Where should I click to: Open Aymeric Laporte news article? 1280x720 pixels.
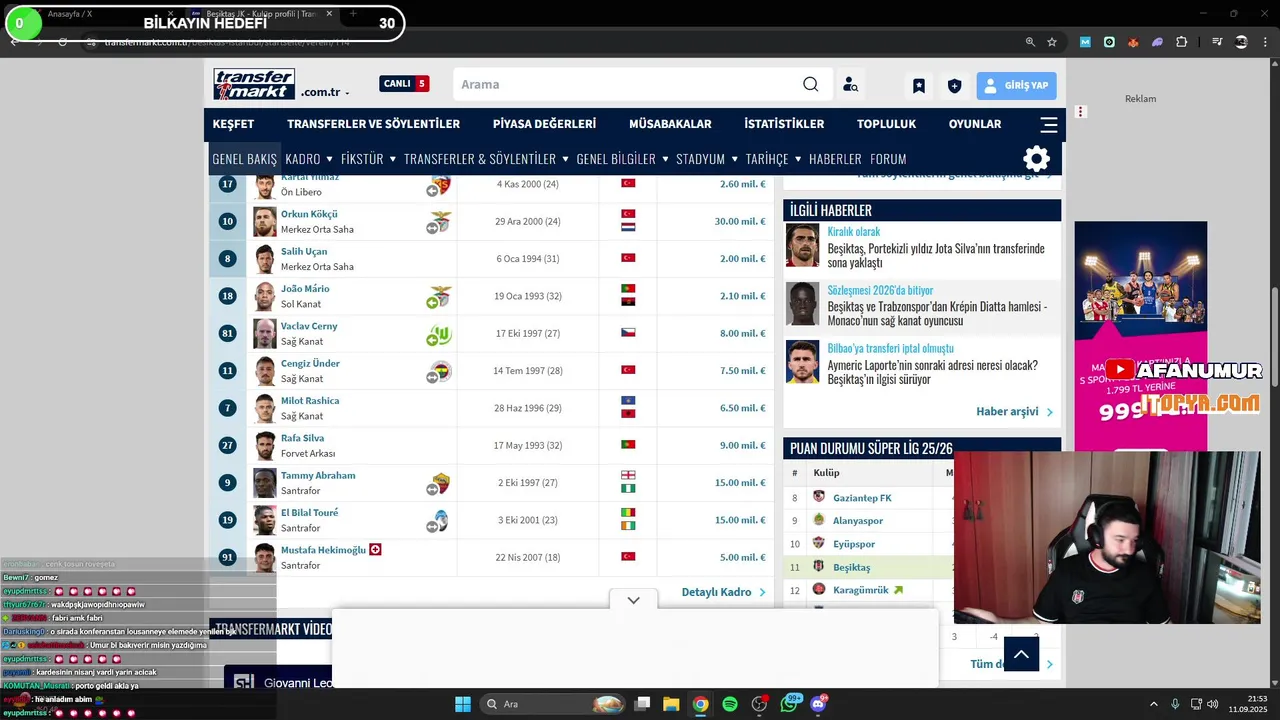[x=933, y=372]
